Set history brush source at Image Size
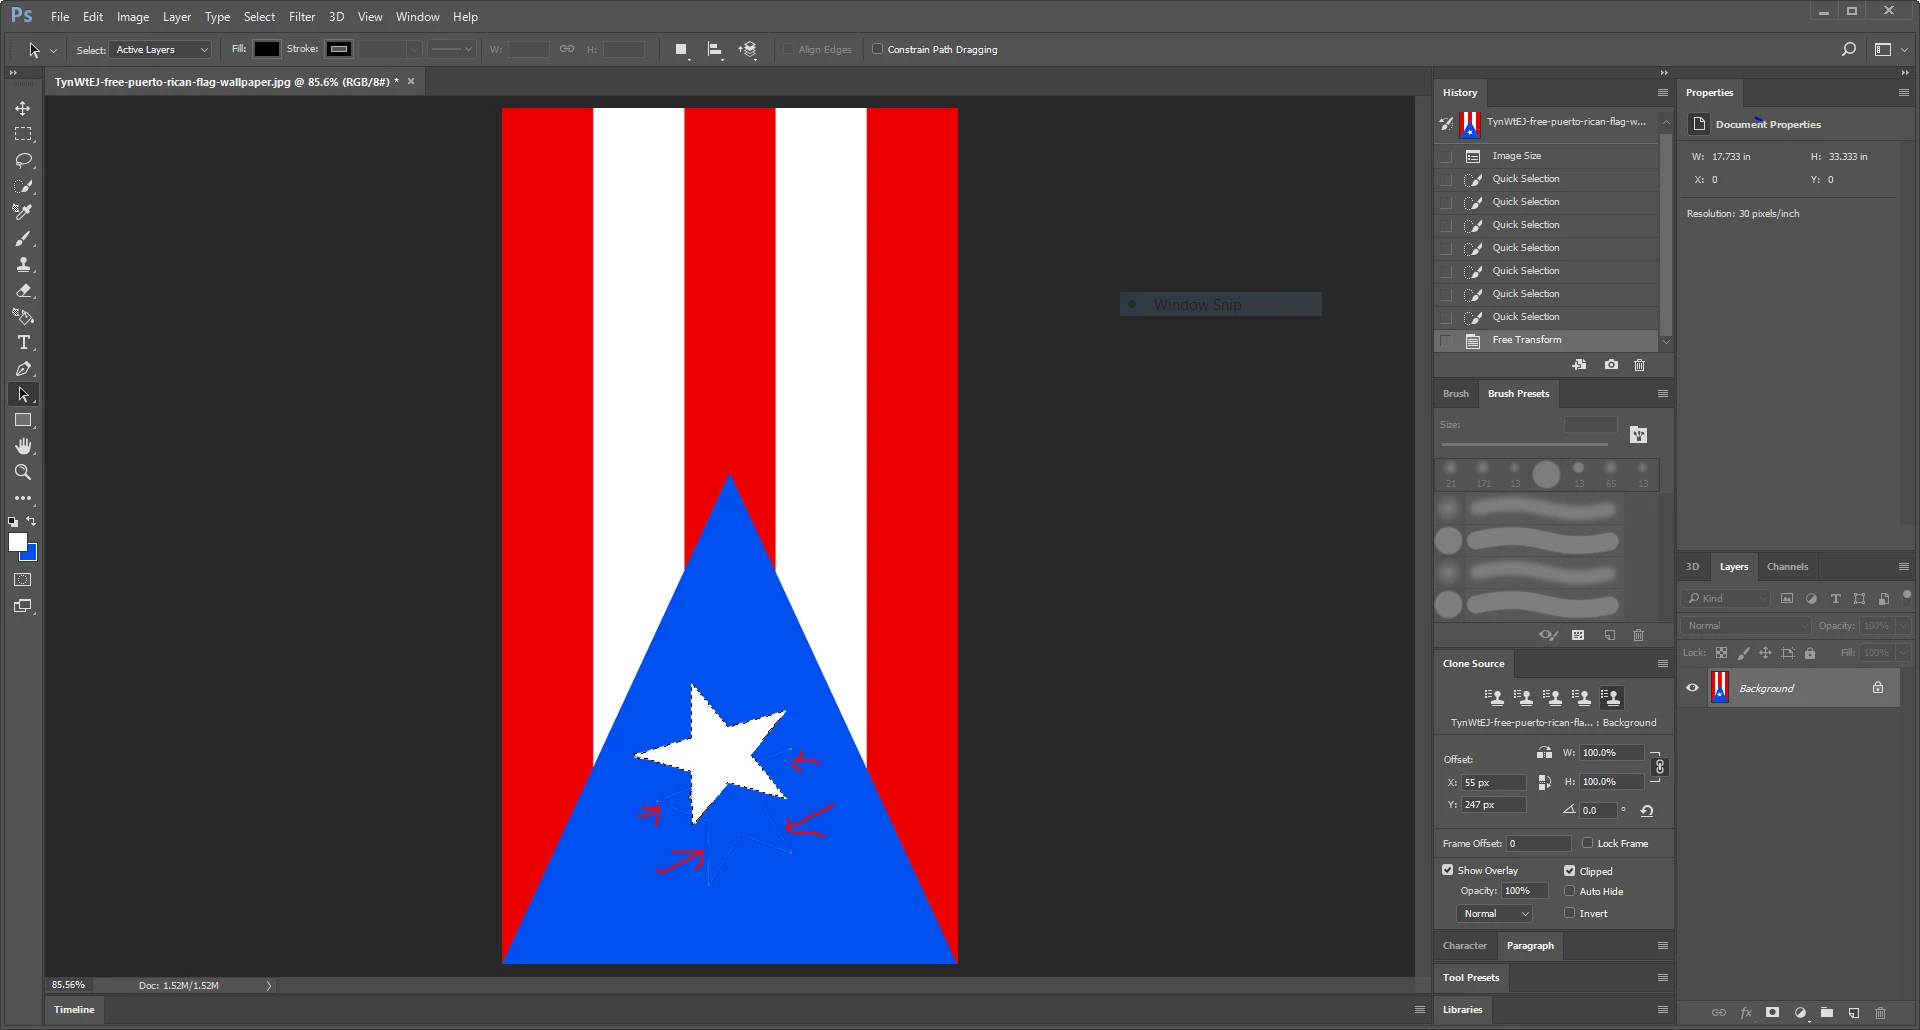The image size is (1920, 1030). (x=1446, y=156)
